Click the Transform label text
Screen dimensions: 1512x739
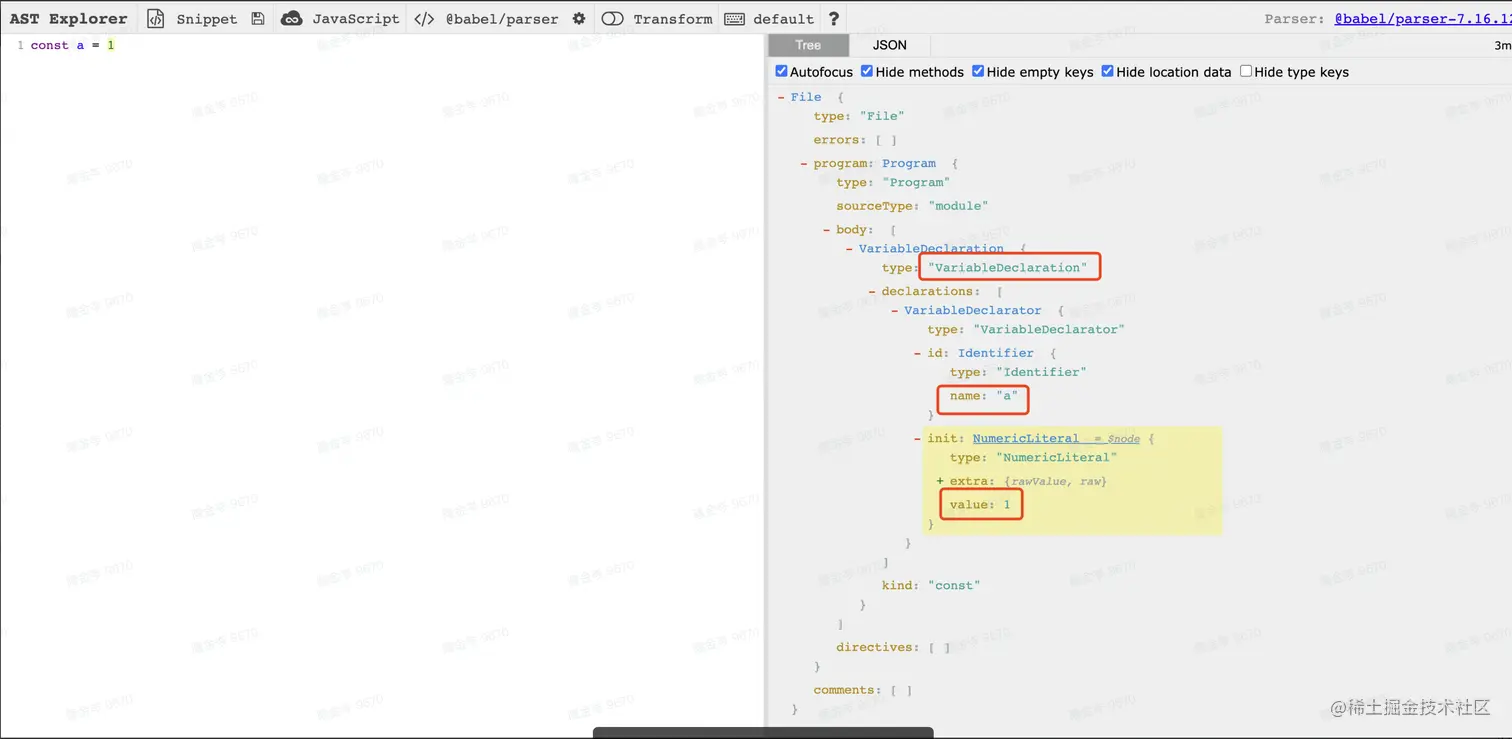click(673, 18)
